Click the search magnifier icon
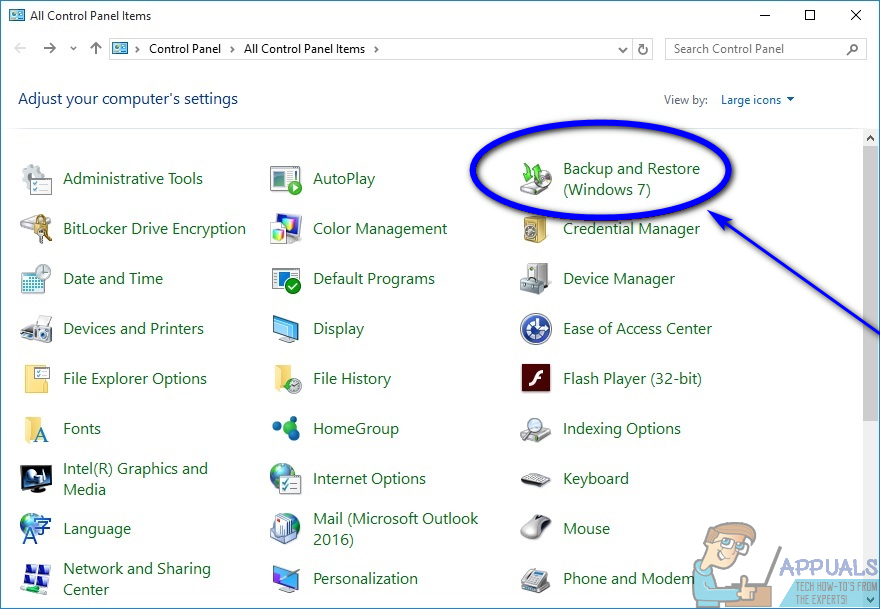 point(852,49)
